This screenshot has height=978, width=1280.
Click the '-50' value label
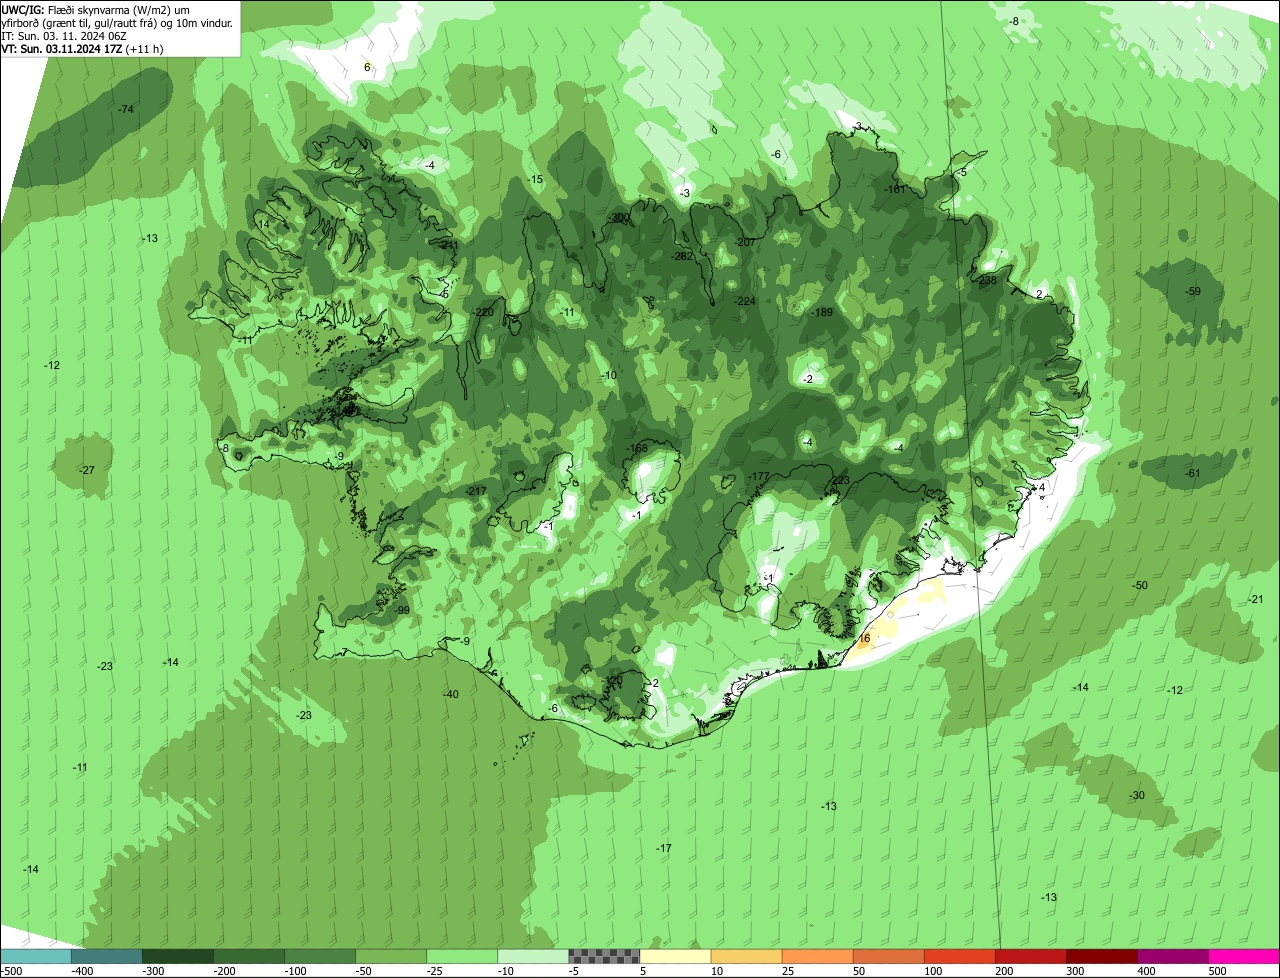pos(1140,585)
